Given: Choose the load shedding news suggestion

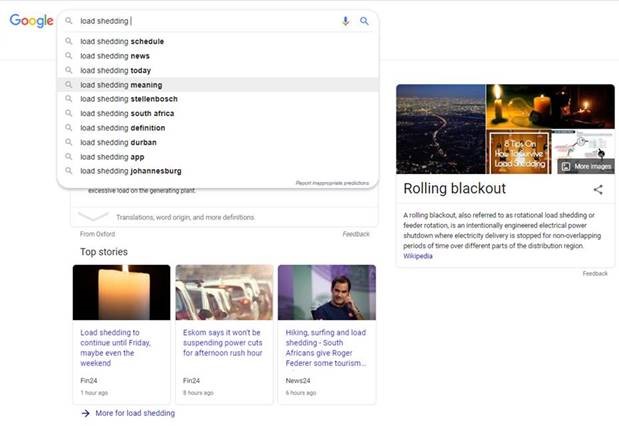Looking at the screenshot, I should coord(115,56).
